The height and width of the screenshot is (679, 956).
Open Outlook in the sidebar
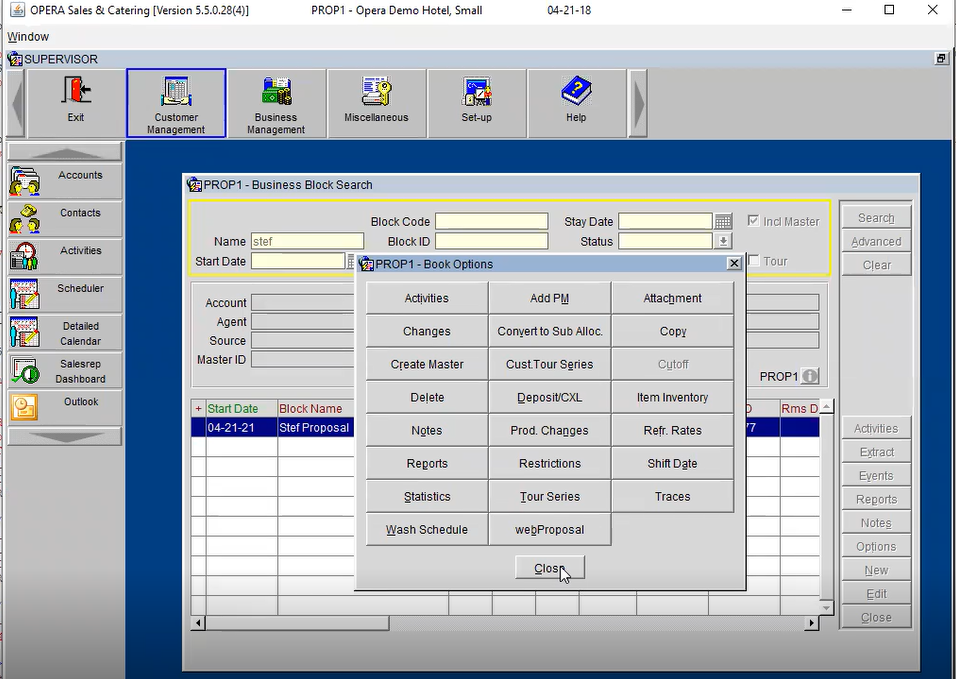65,407
